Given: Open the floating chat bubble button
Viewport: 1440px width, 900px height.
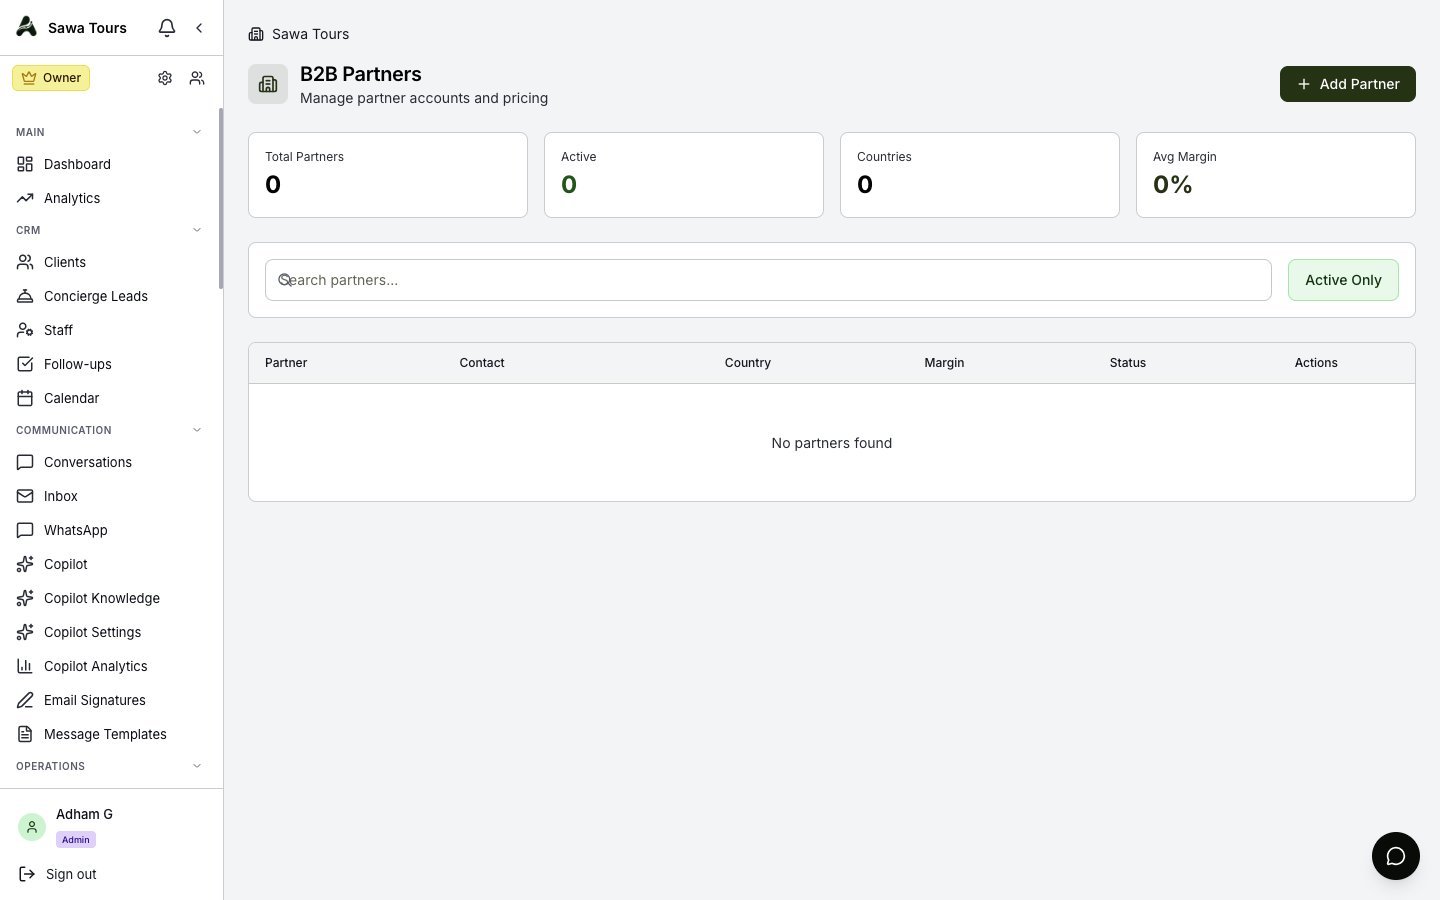Looking at the screenshot, I should [x=1396, y=856].
